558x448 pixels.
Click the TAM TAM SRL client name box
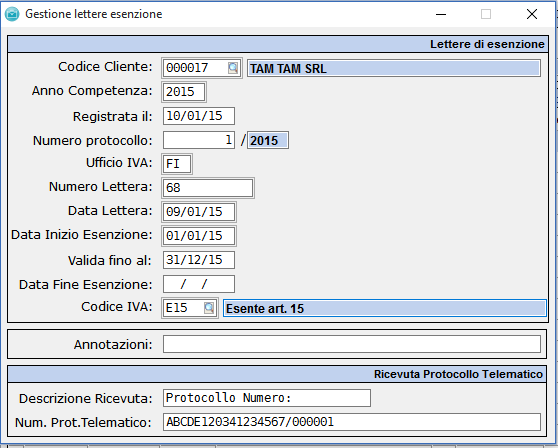[x=394, y=68]
